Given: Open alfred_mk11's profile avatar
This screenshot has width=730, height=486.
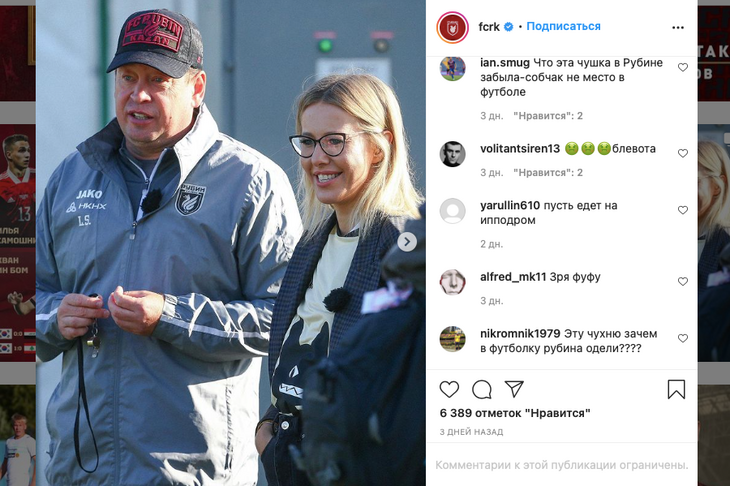Looking at the screenshot, I should click(452, 282).
